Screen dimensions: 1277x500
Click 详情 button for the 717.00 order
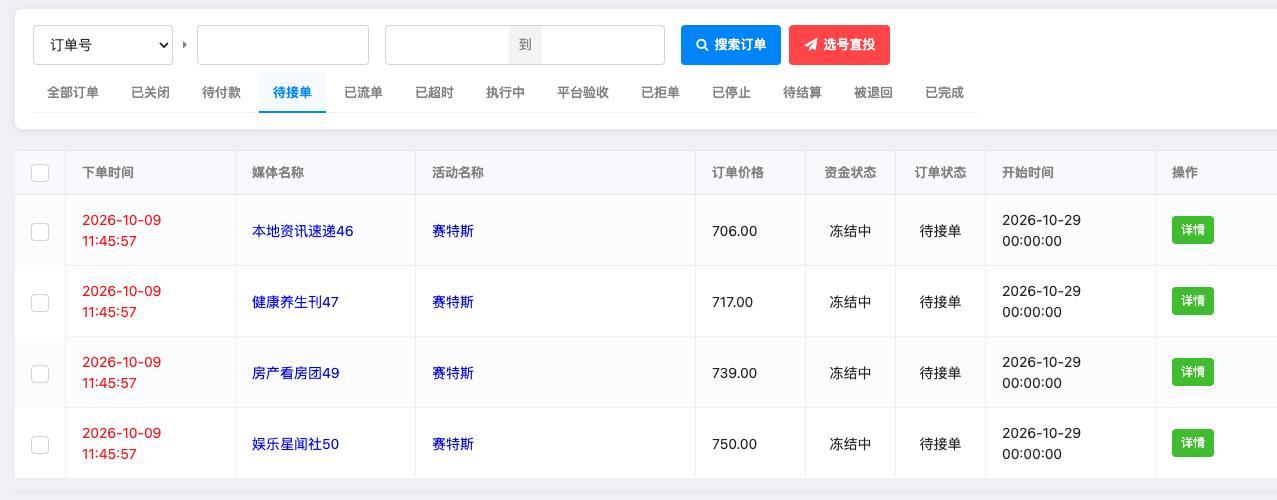pos(1193,301)
